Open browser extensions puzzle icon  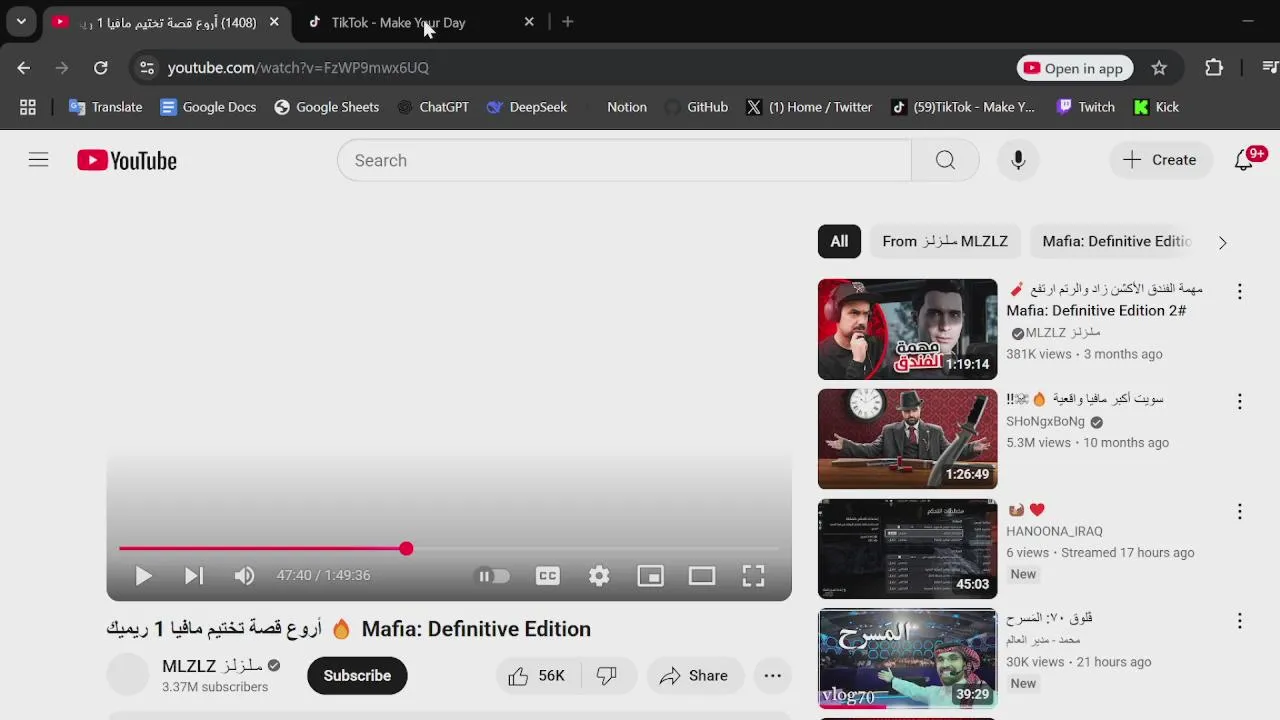(x=1214, y=68)
